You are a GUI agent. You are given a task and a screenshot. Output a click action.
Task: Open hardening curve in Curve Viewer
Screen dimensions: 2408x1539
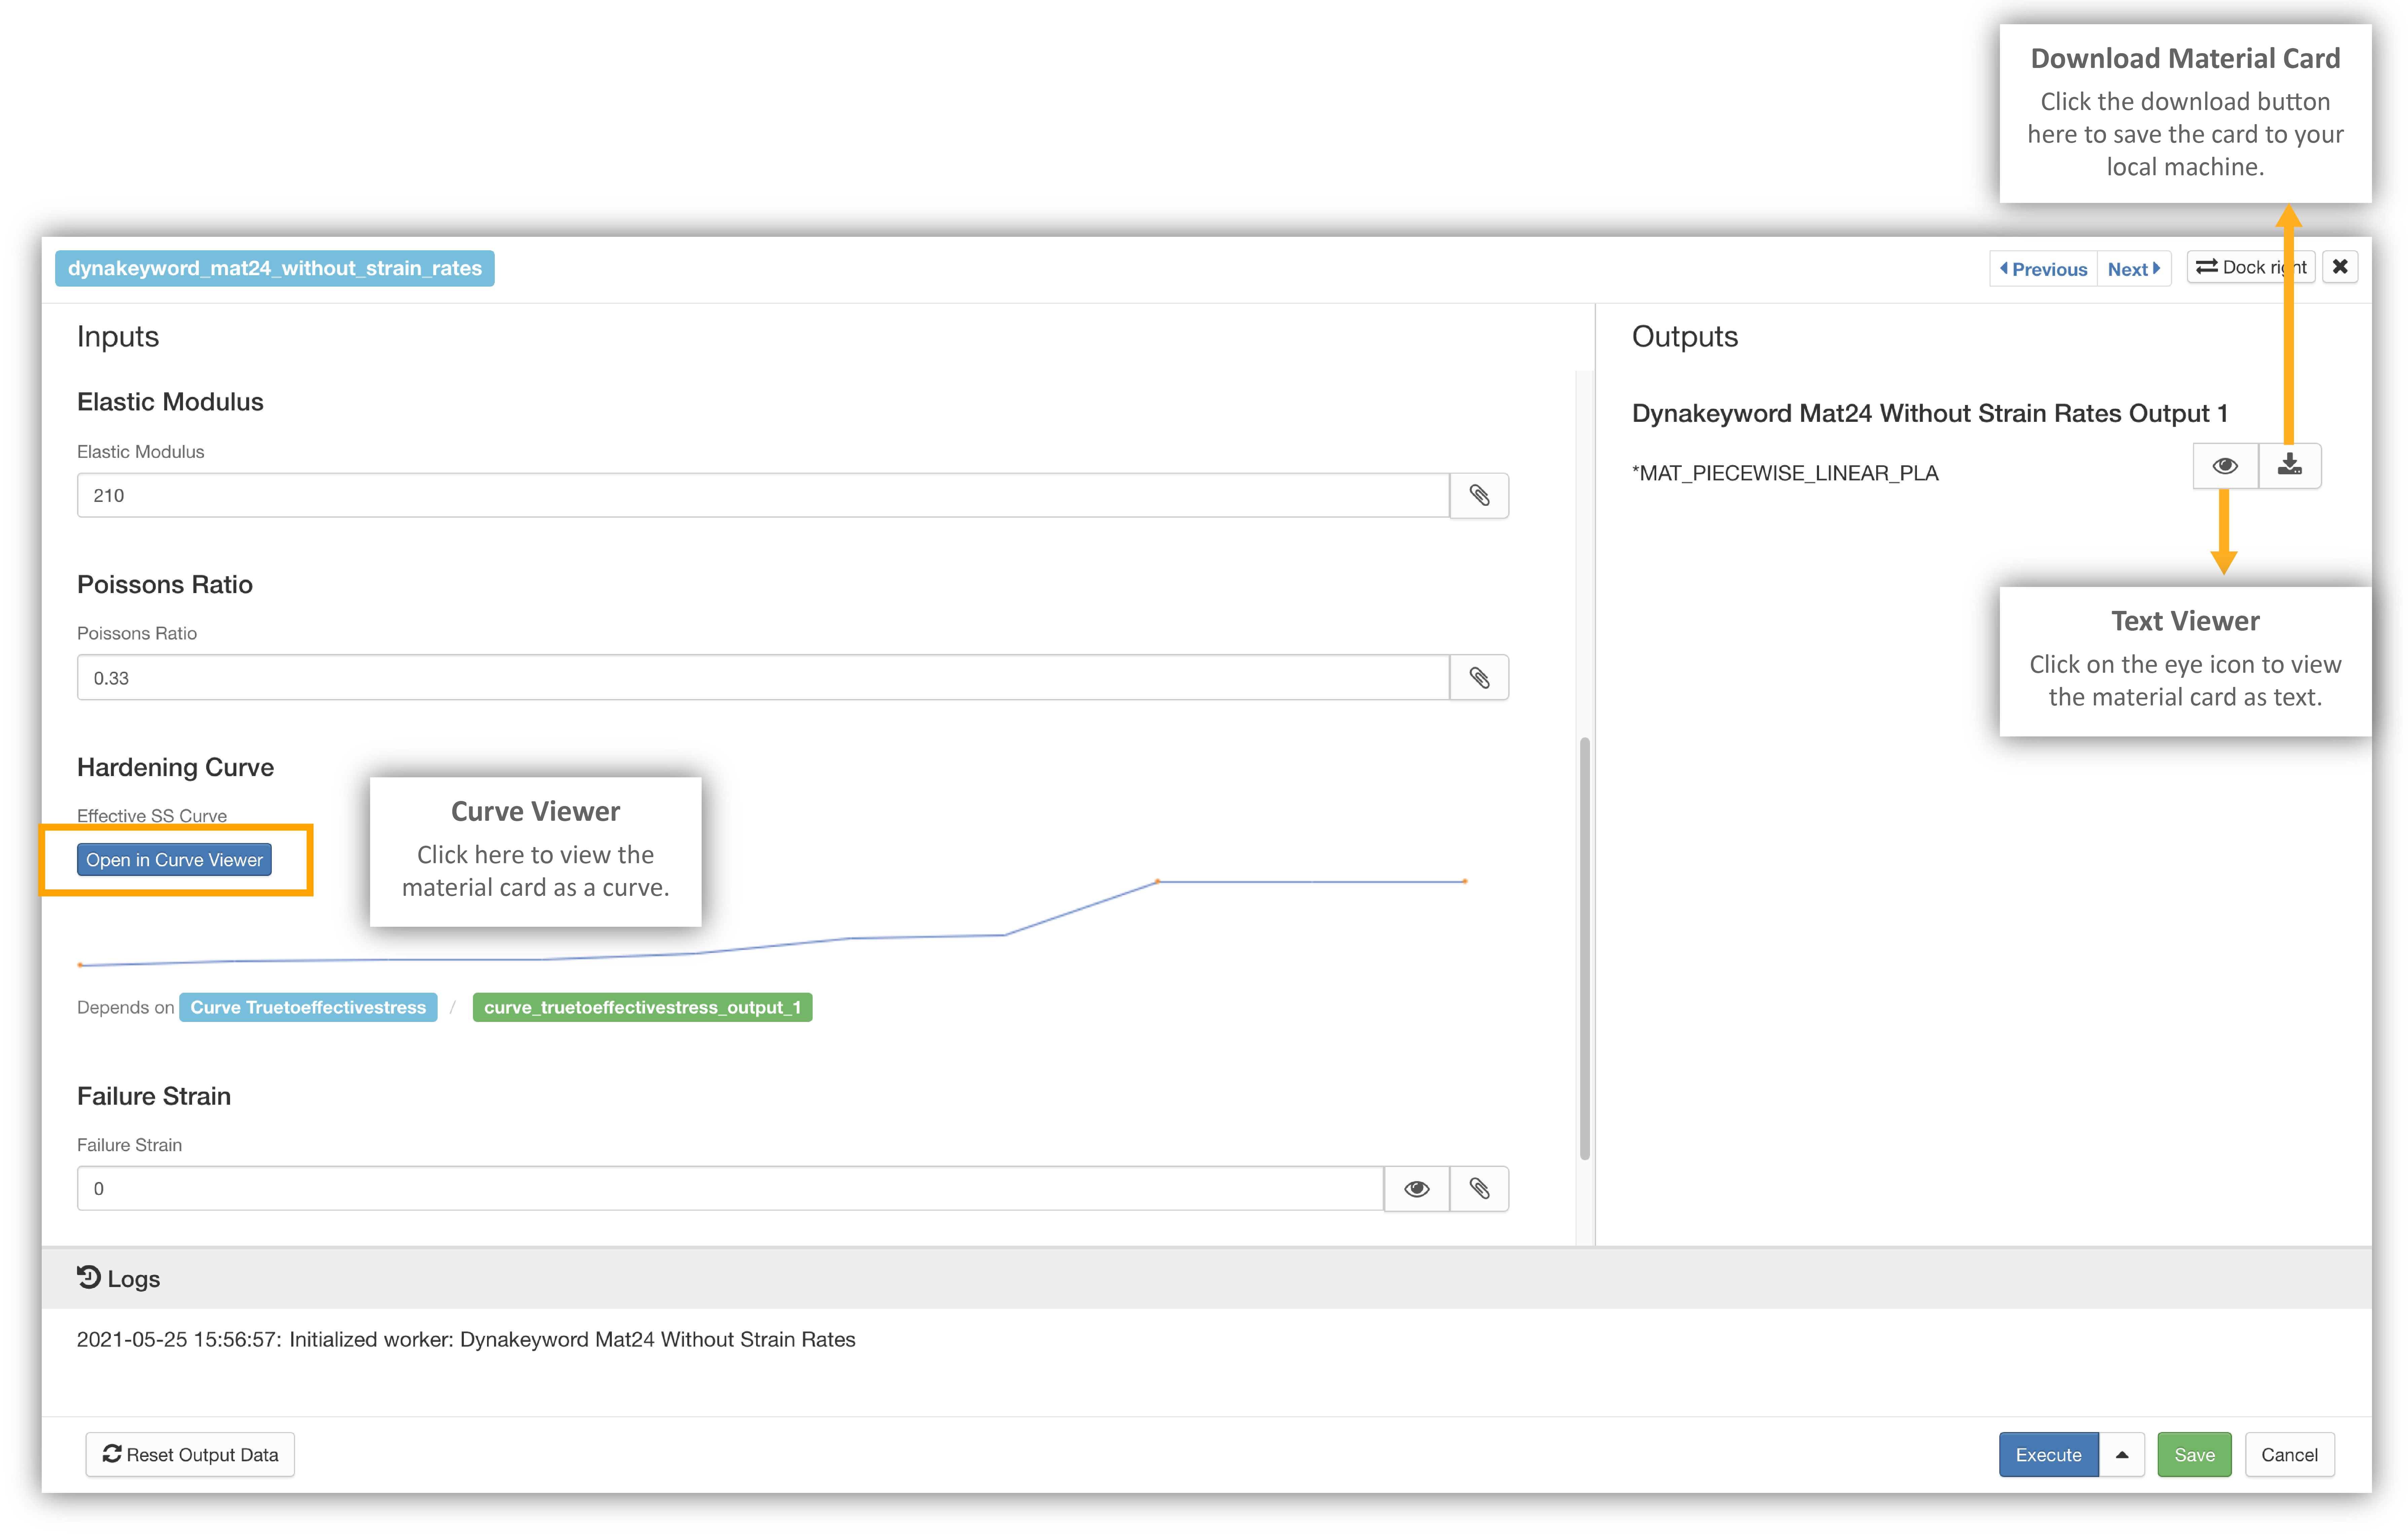174,860
